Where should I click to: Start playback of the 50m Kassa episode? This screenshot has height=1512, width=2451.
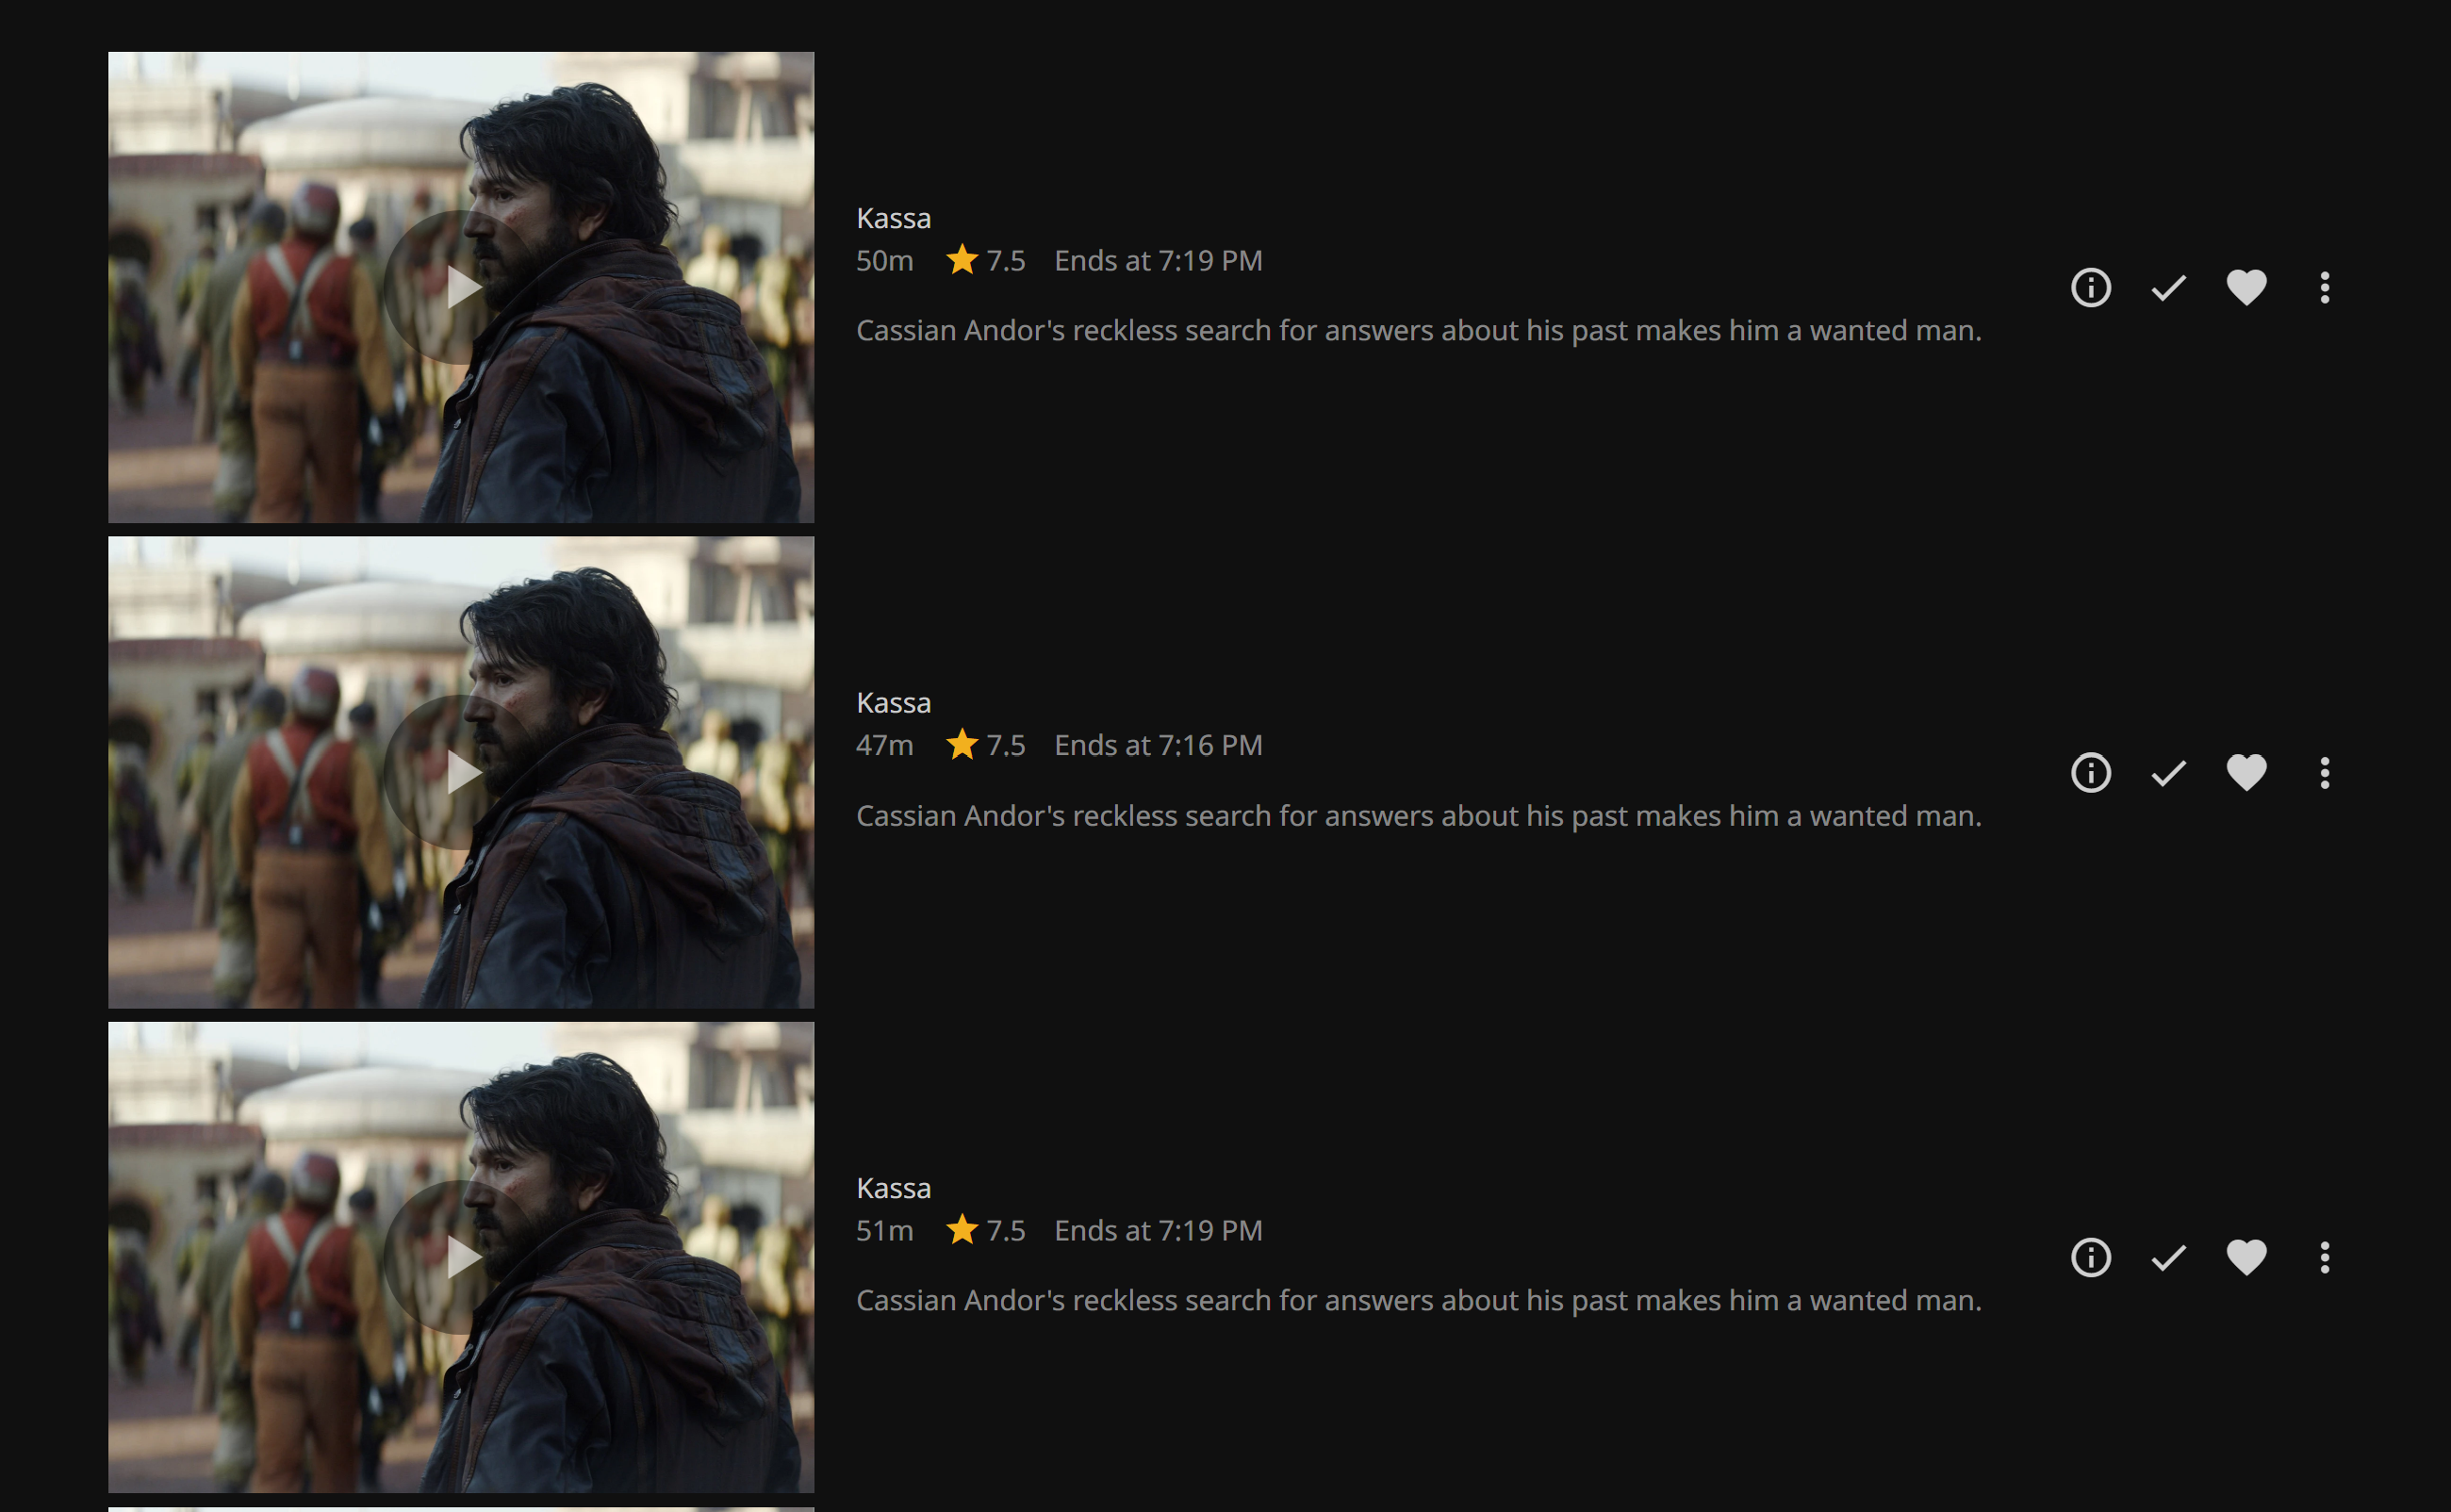461,287
